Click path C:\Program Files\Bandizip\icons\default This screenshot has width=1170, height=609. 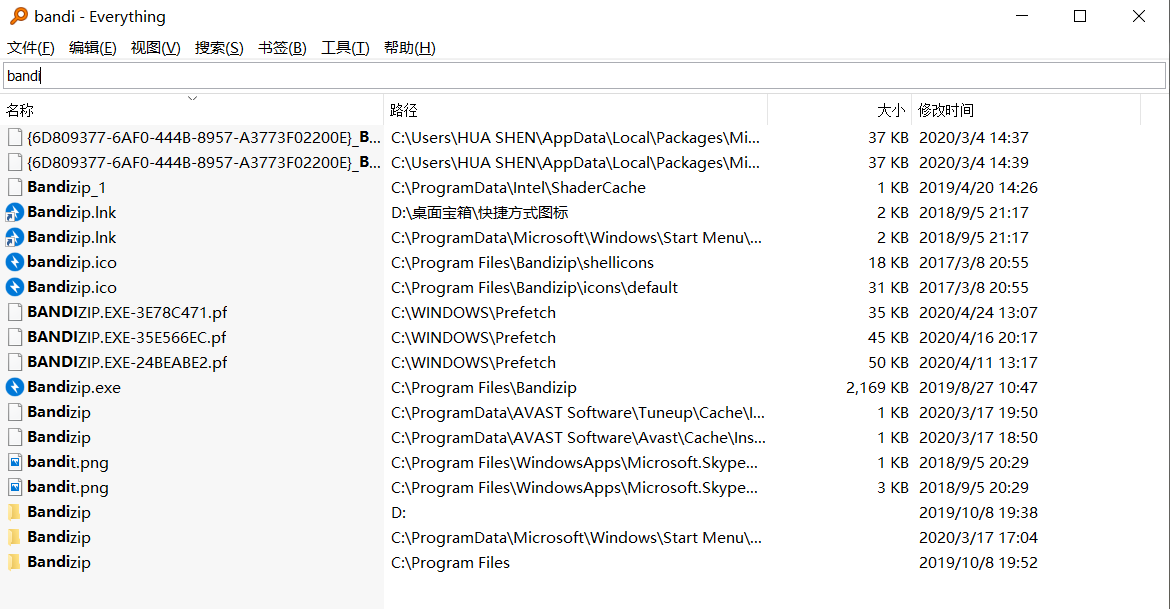click(534, 287)
